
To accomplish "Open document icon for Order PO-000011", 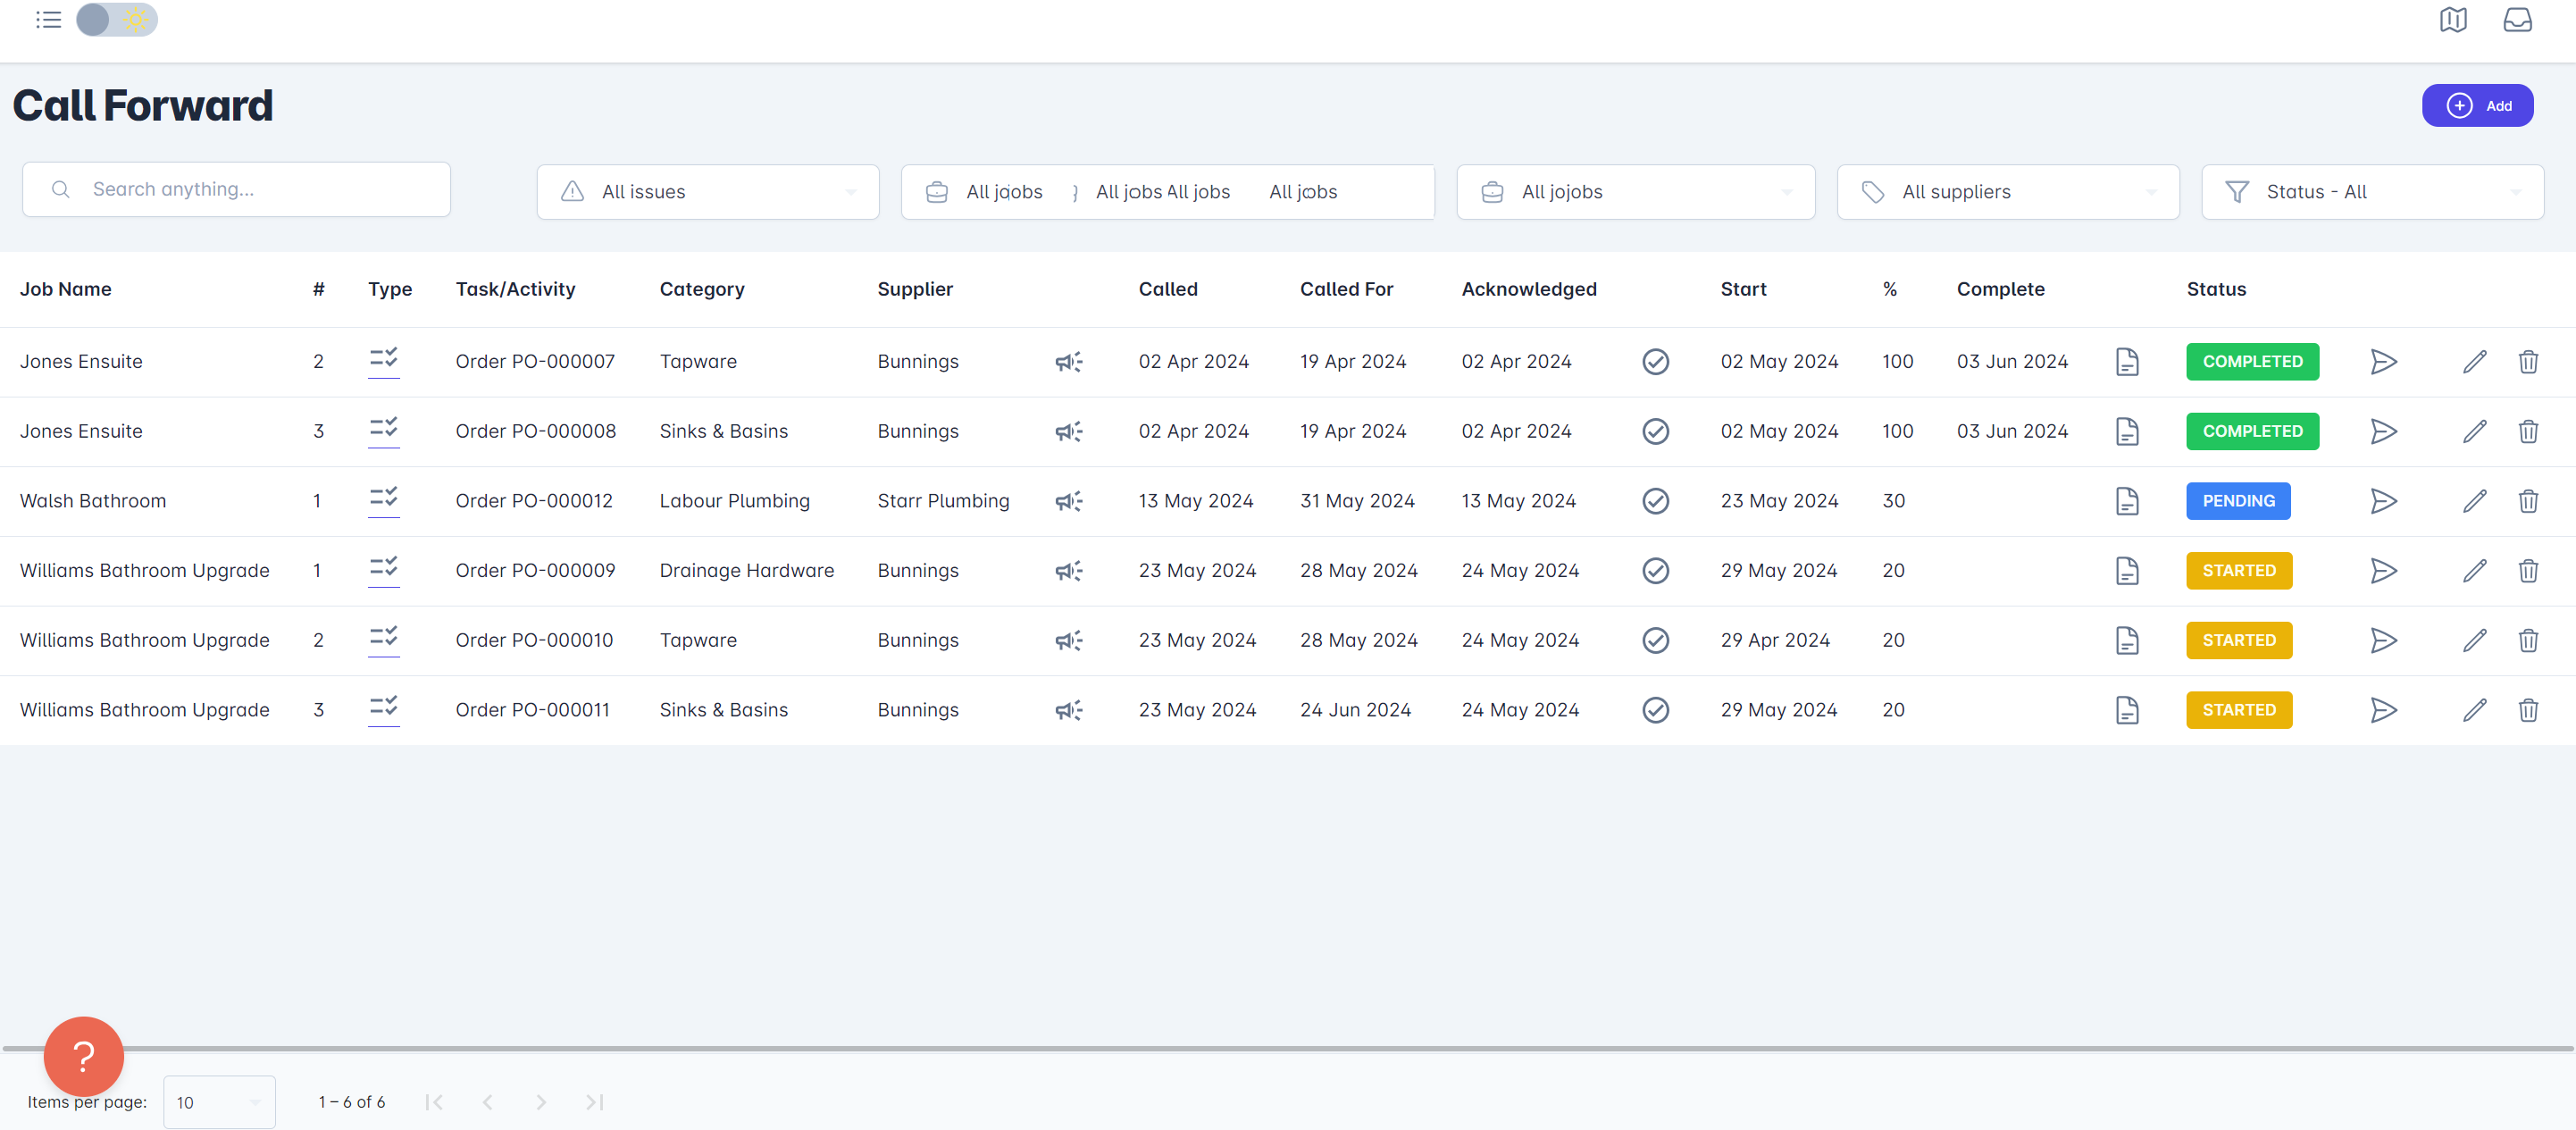I will point(2127,710).
